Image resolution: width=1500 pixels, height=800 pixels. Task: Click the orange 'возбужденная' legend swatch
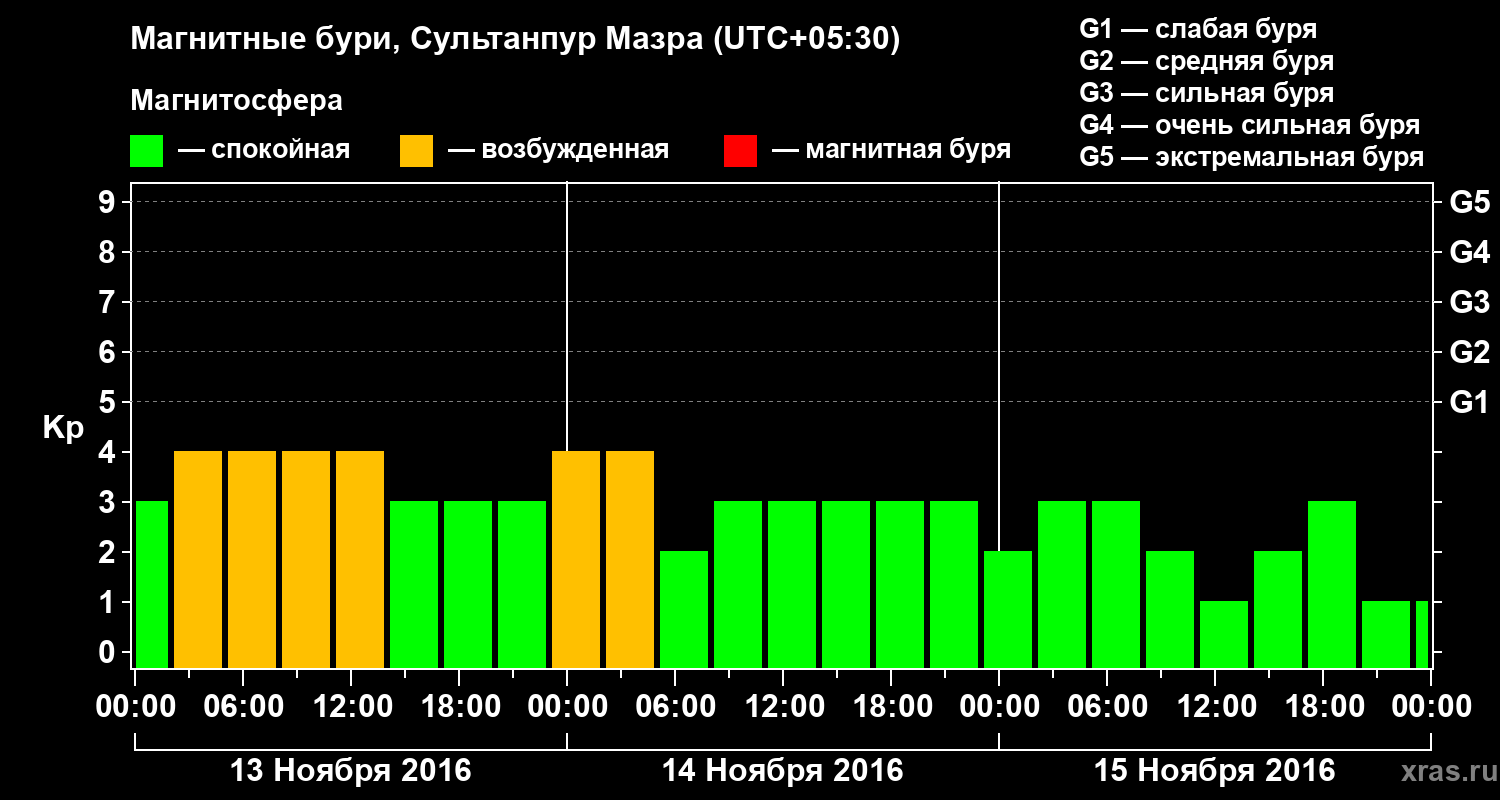[416, 151]
